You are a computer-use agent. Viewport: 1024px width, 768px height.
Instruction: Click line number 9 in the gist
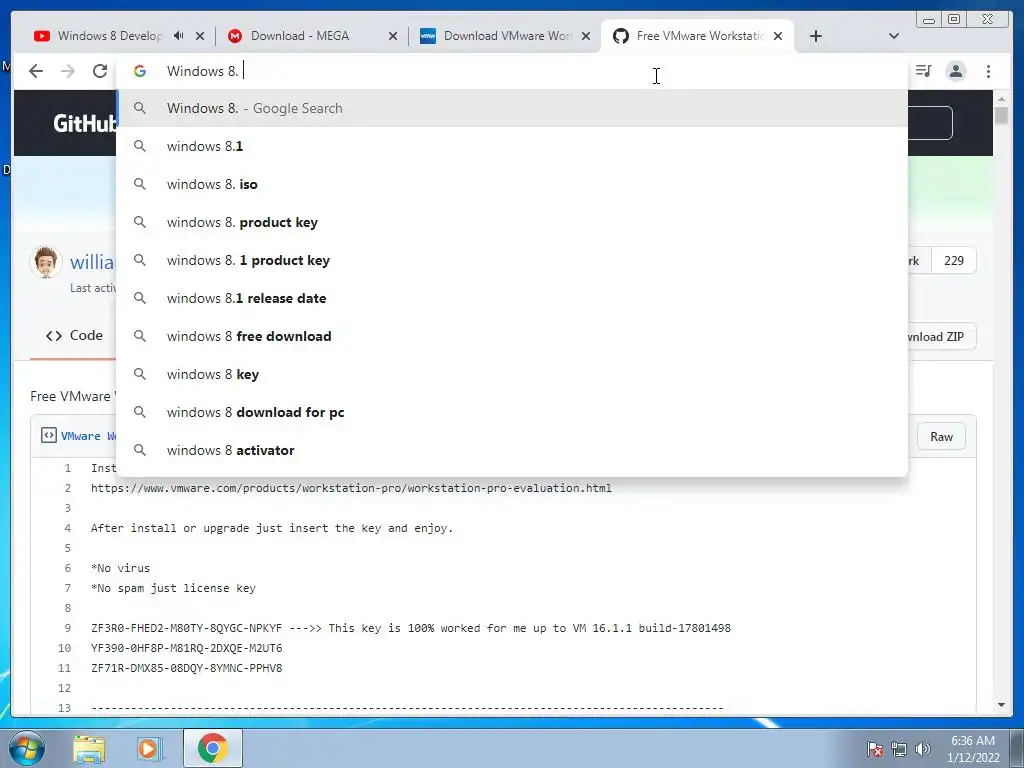tap(67, 628)
